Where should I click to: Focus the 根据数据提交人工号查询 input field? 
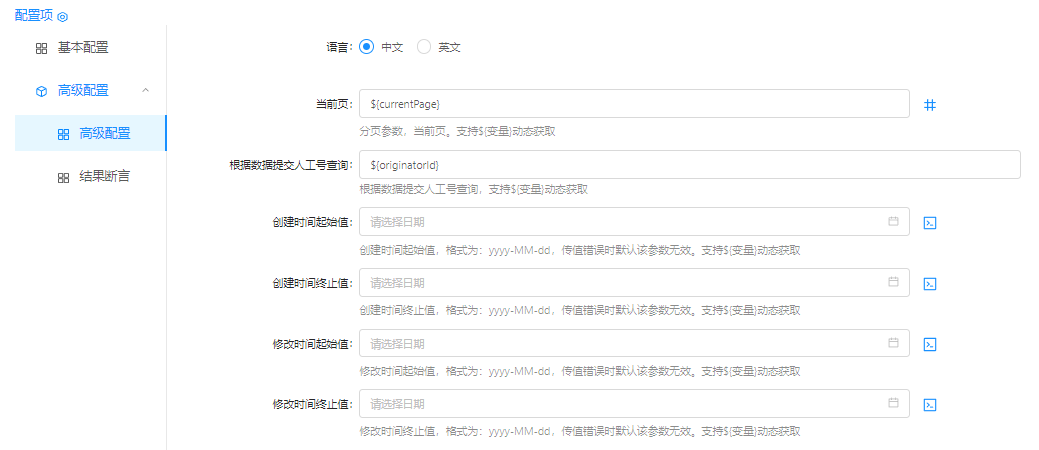[x=689, y=165]
